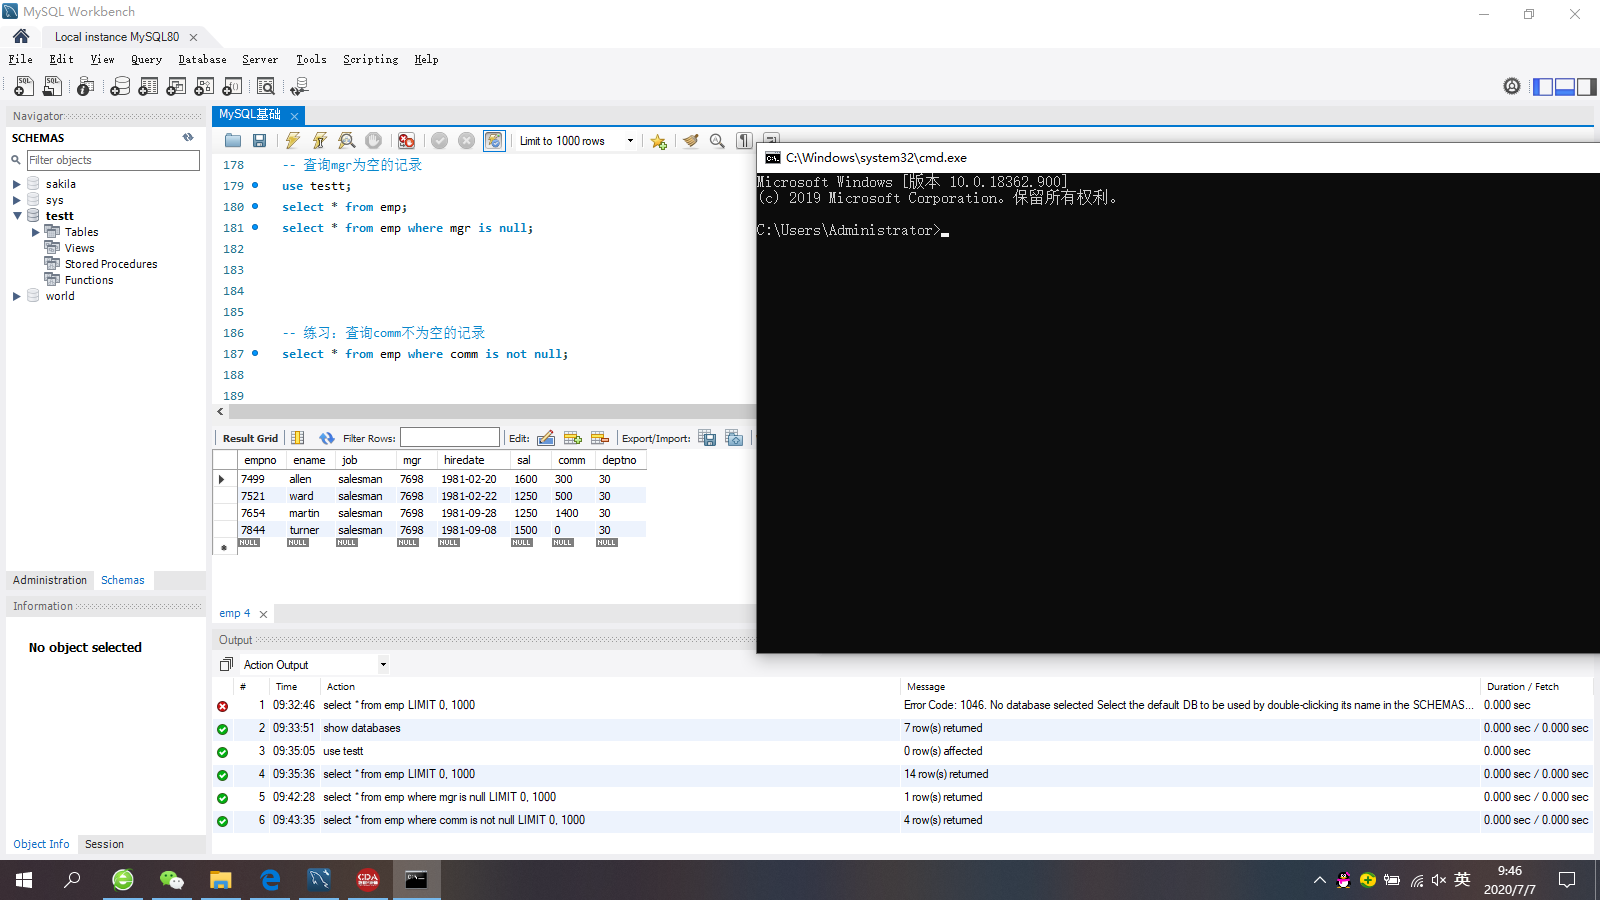Viewport: 1600px width, 900px height.
Task: Toggle the bottom output panel visibility
Action: [x=1565, y=87]
